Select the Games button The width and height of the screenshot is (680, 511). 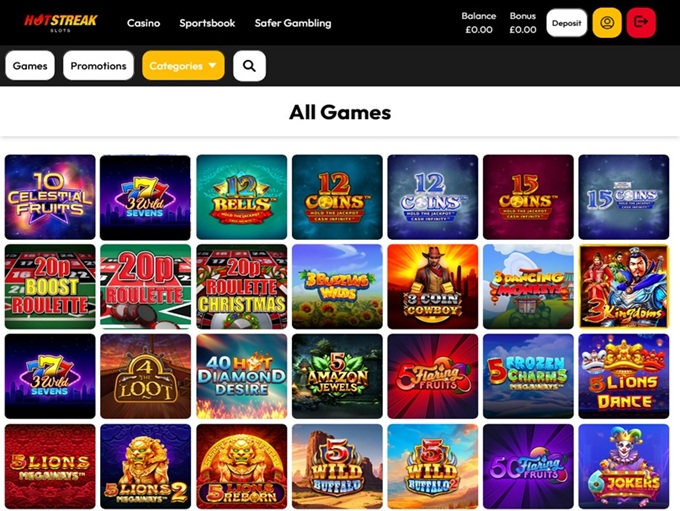tap(30, 66)
